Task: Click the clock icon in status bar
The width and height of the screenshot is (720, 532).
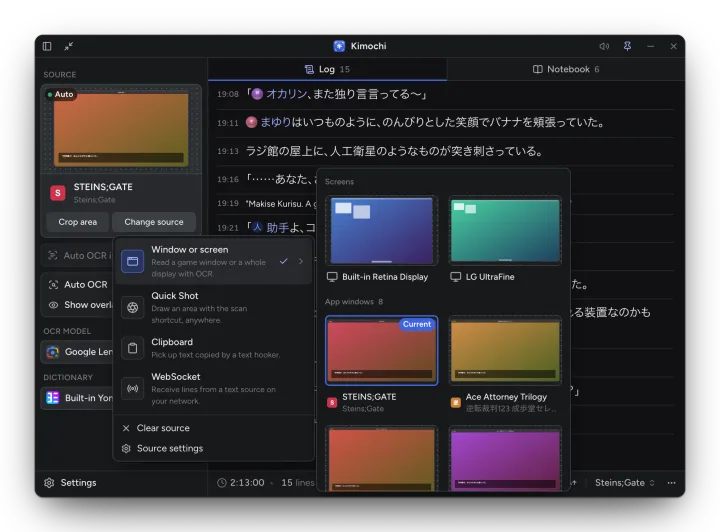Action: 222,483
